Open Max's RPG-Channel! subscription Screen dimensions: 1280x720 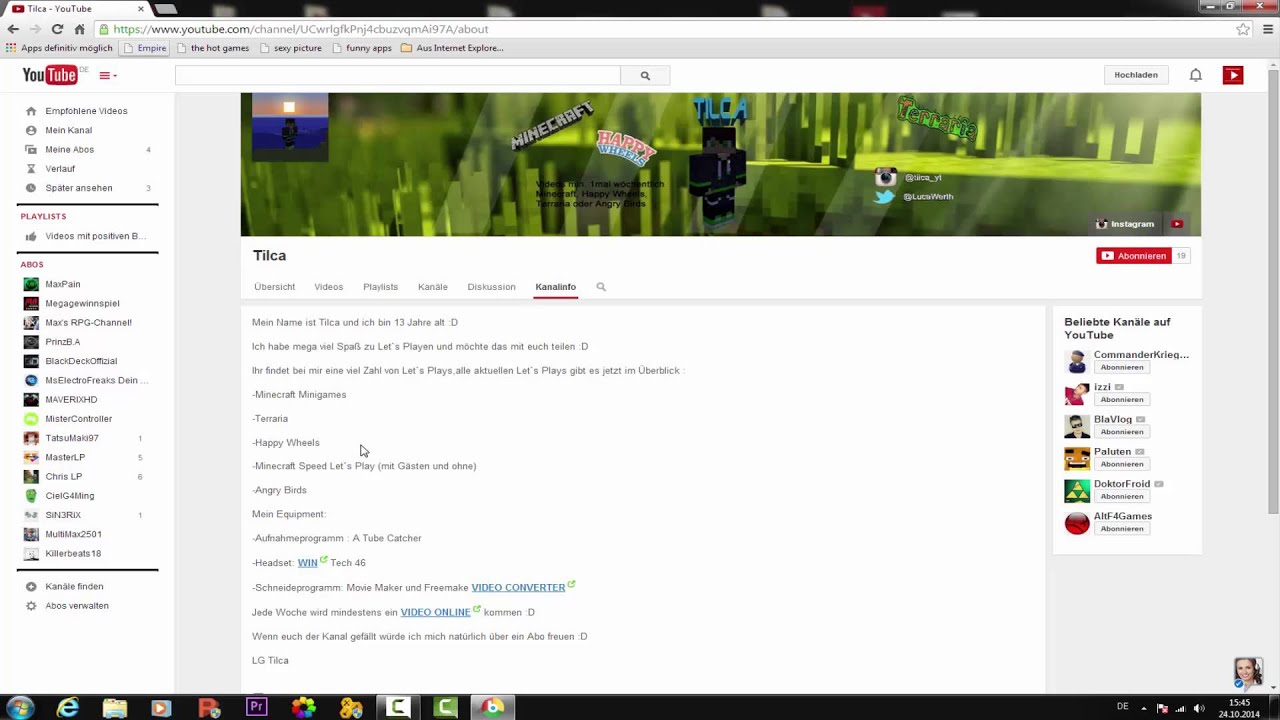pyautogui.click(x=88, y=322)
